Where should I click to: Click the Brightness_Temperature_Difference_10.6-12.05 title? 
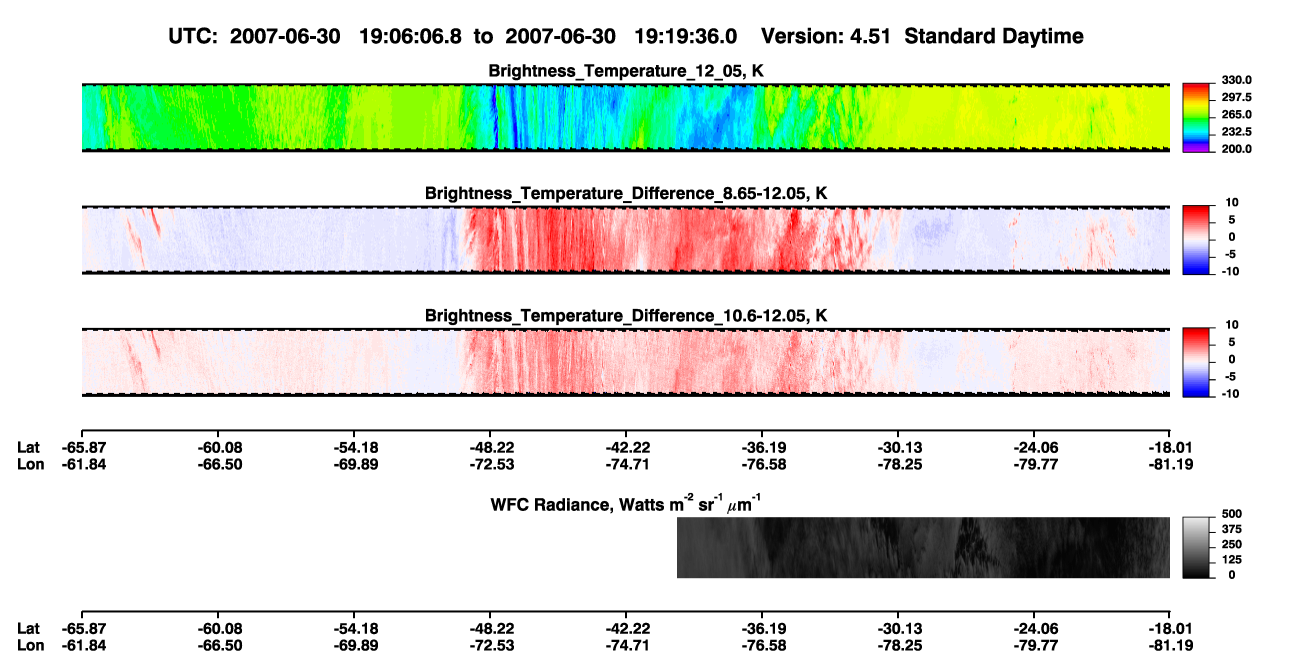[626, 316]
